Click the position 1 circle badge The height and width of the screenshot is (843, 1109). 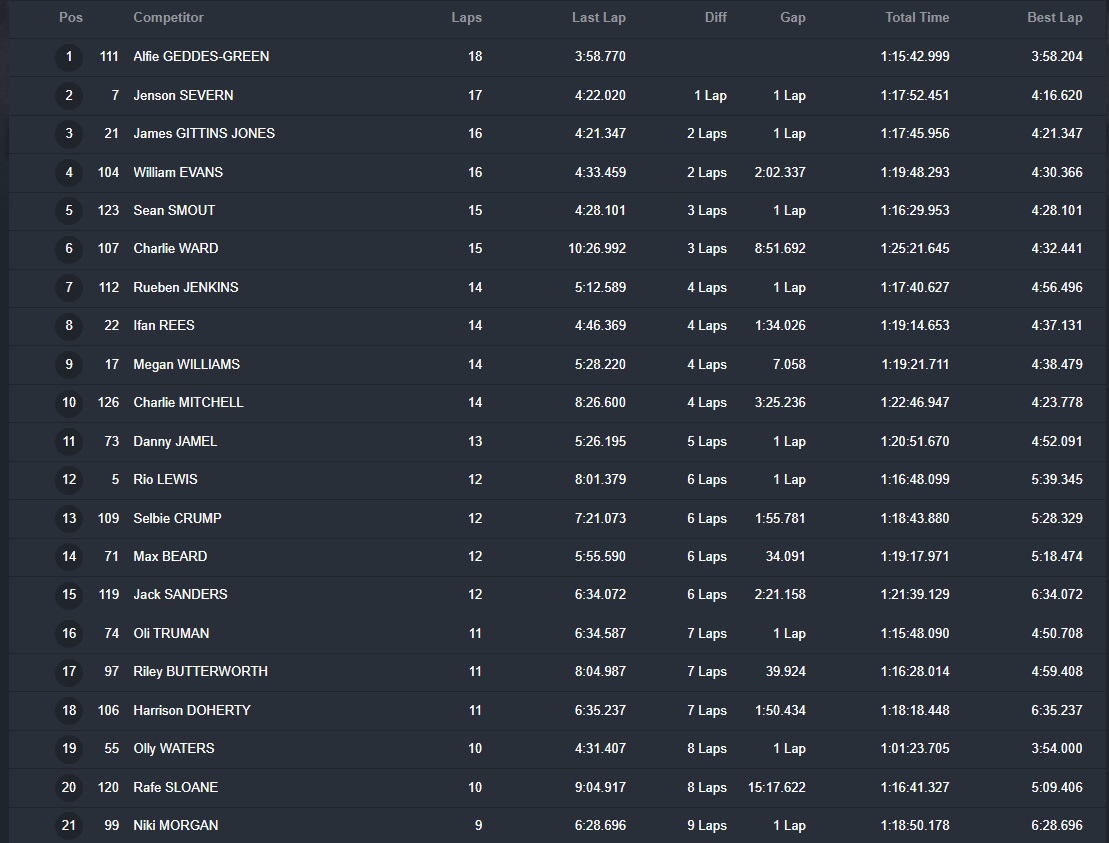pos(69,57)
